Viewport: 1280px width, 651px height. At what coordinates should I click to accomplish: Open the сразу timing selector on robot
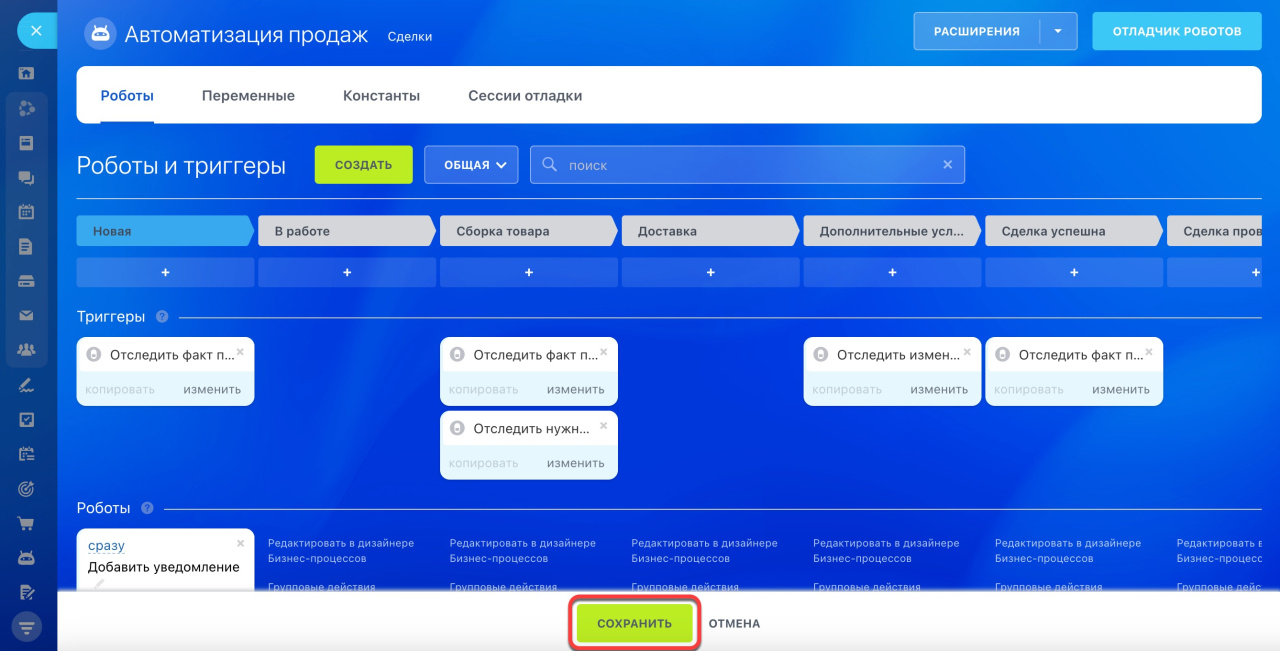point(106,545)
